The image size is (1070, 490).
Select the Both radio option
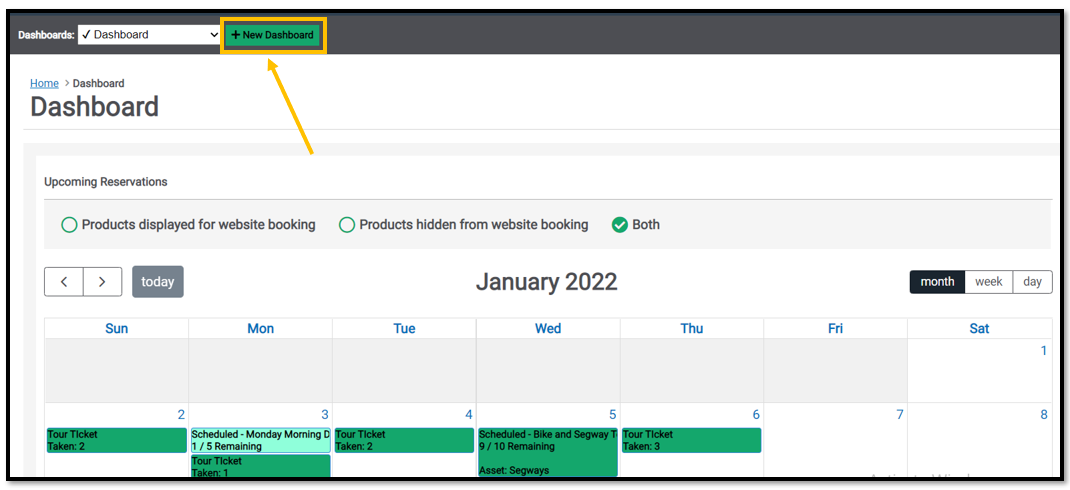click(635, 225)
